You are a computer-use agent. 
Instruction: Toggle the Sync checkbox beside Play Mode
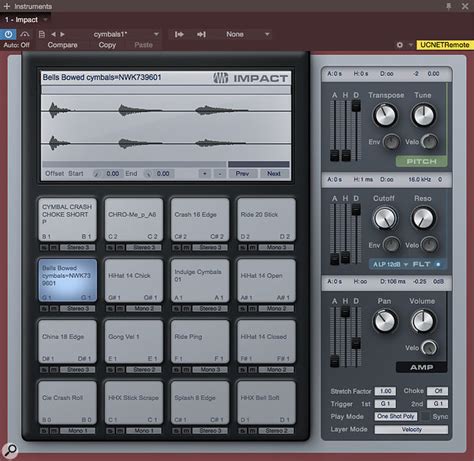[x=425, y=416]
